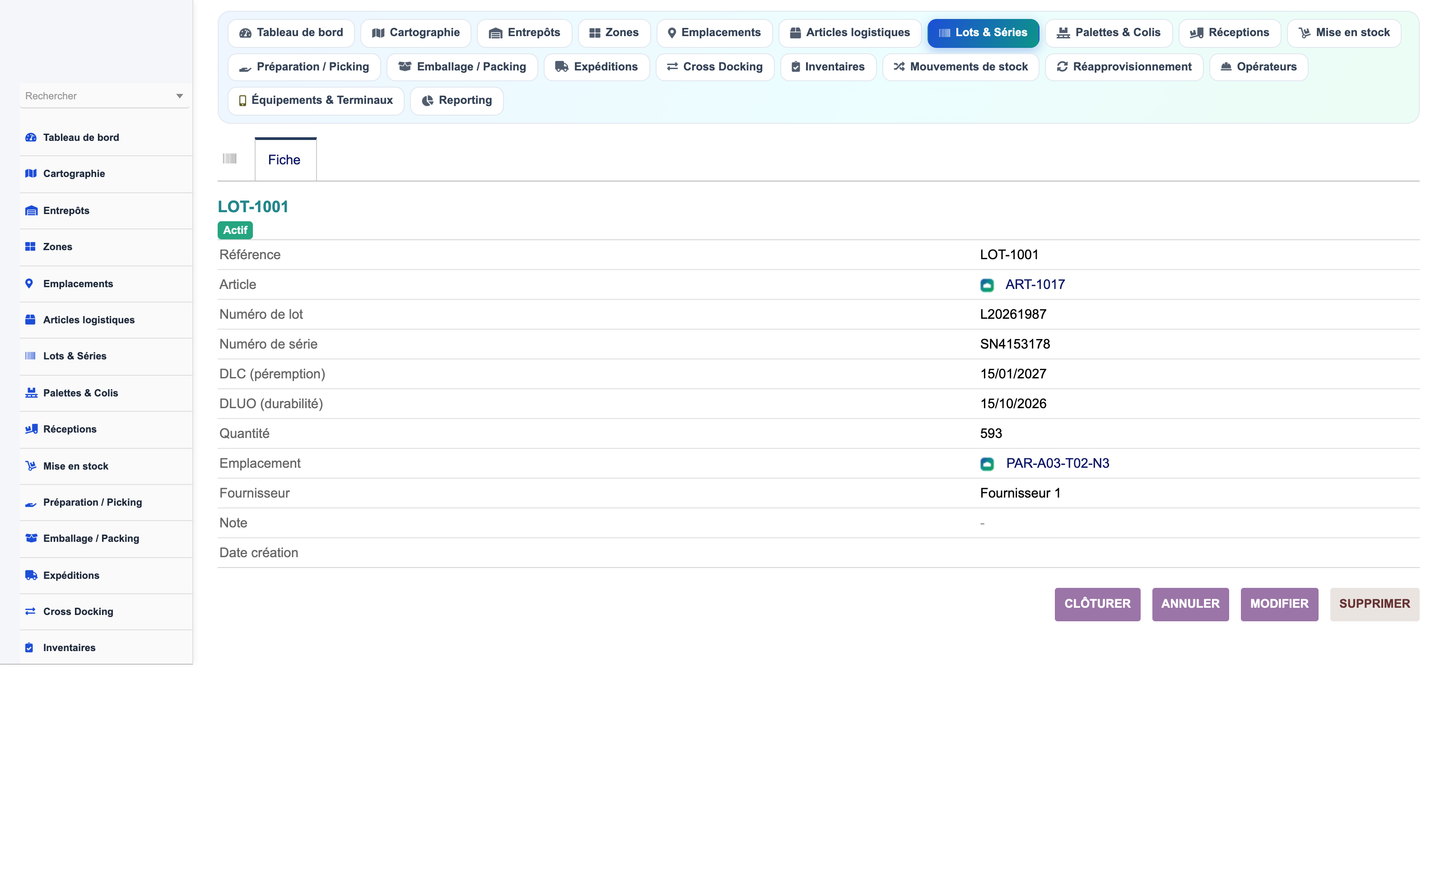Screen dimensions: 1445x894
Task: Open Réapprovisionnement in top navigation
Action: coord(1124,67)
